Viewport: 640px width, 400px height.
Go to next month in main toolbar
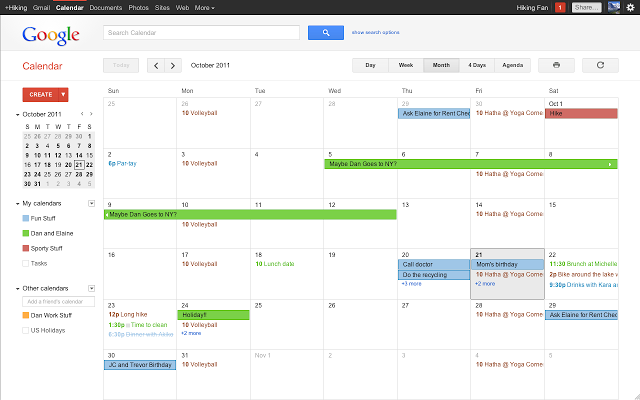[173, 66]
